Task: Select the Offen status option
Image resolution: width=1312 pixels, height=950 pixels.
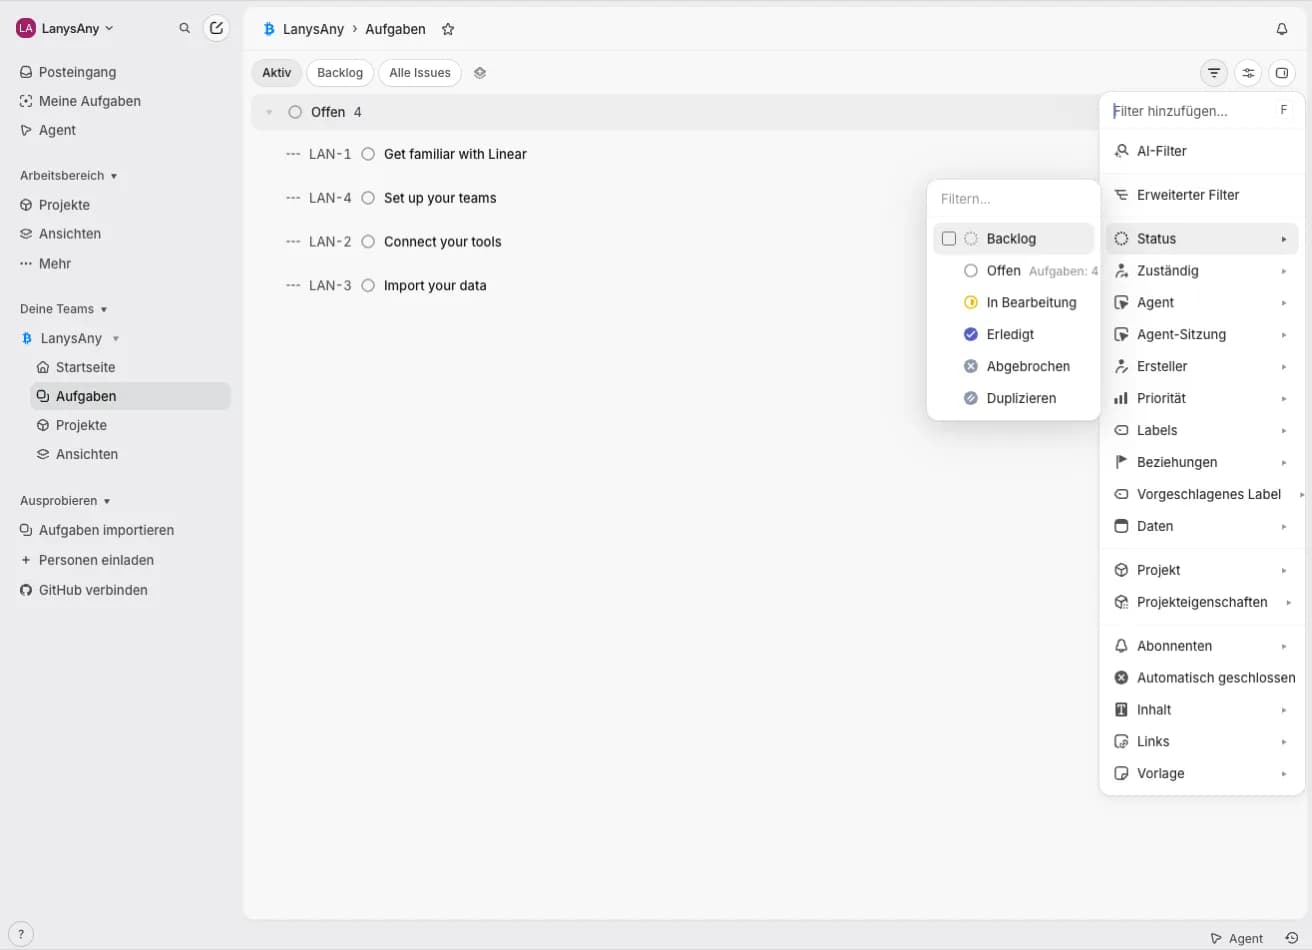Action: 1014,271
